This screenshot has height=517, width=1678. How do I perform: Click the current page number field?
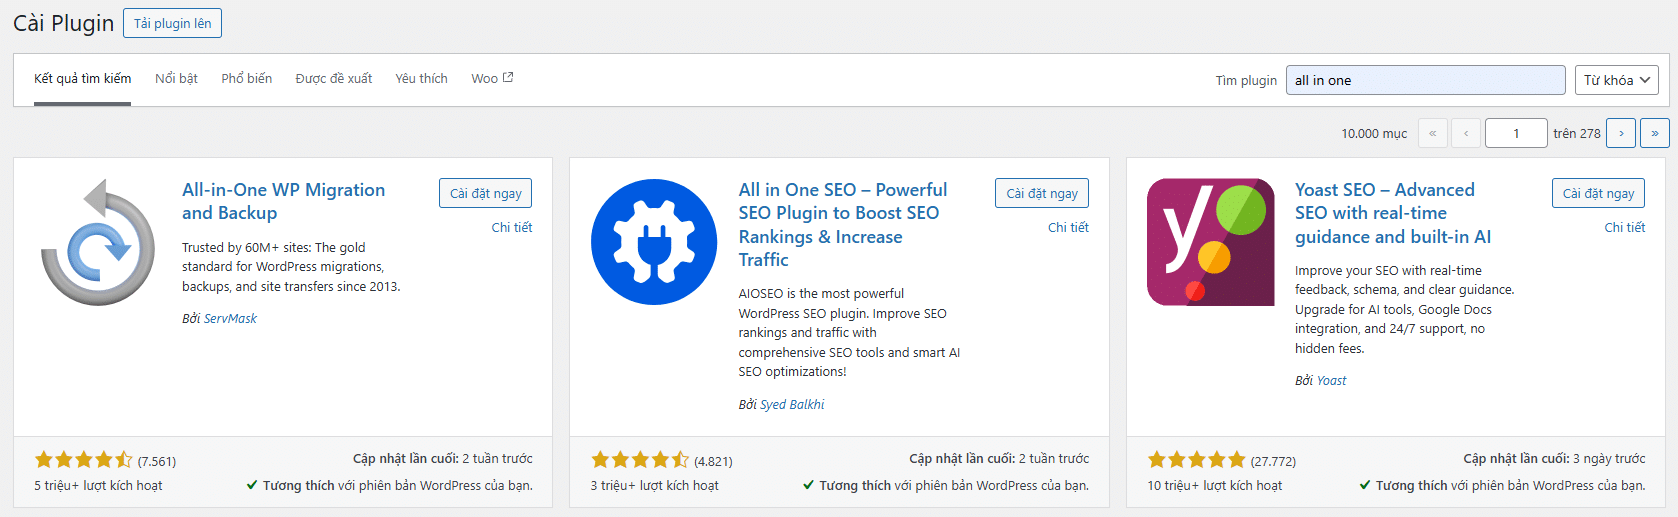tap(1516, 133)
